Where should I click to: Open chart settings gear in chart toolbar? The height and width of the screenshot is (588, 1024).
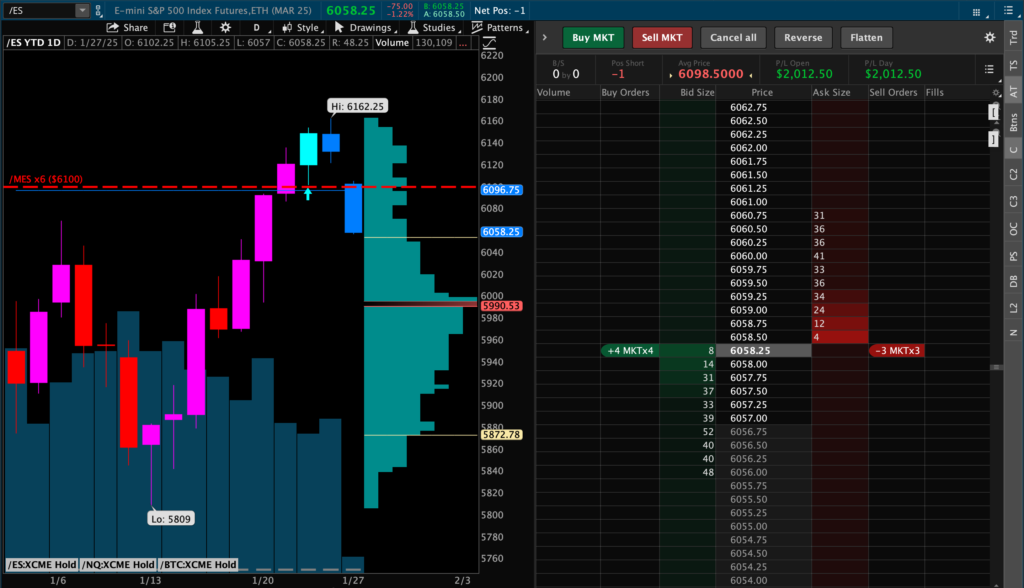pyautogui.click(x=225, y=28)
